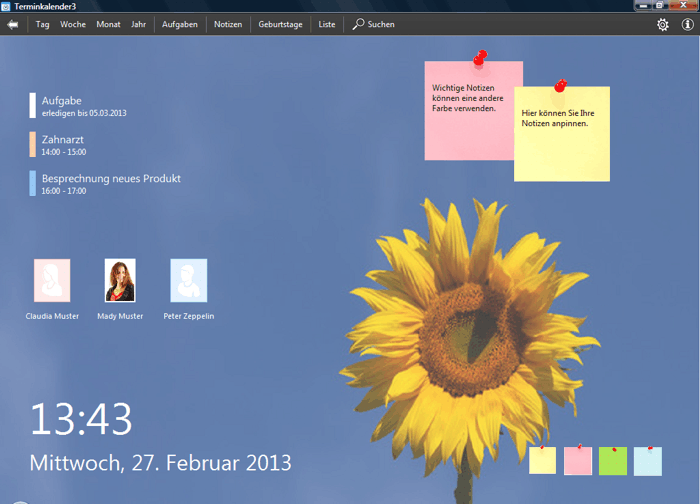
Task: Click the pink note about Wichtige Notizen
Action: point(466,112)
